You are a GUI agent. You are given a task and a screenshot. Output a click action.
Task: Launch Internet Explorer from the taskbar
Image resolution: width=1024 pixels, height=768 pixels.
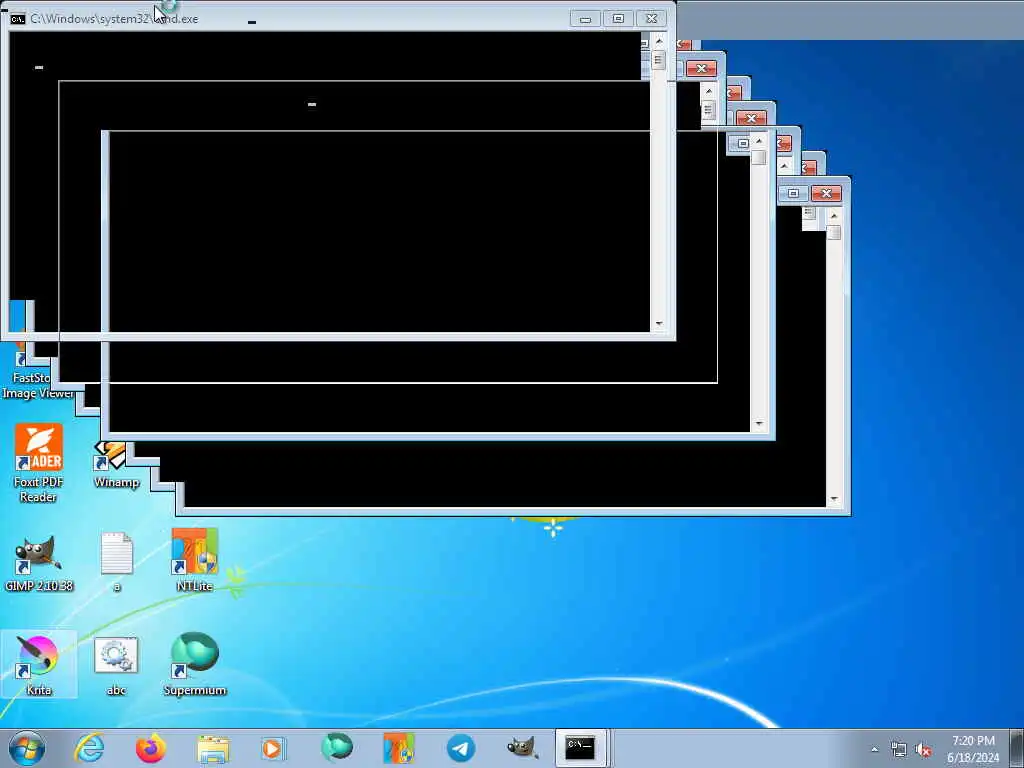(89, 748)
